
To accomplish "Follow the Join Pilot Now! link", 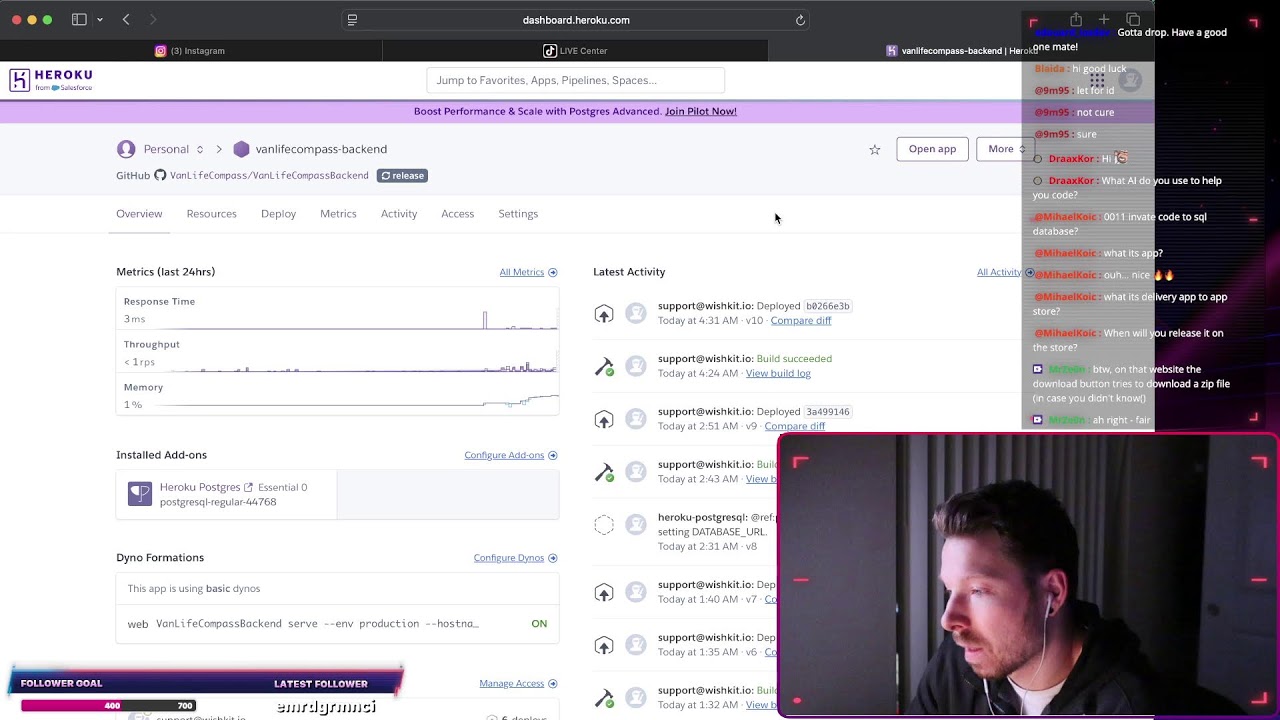I will [701, 111].
